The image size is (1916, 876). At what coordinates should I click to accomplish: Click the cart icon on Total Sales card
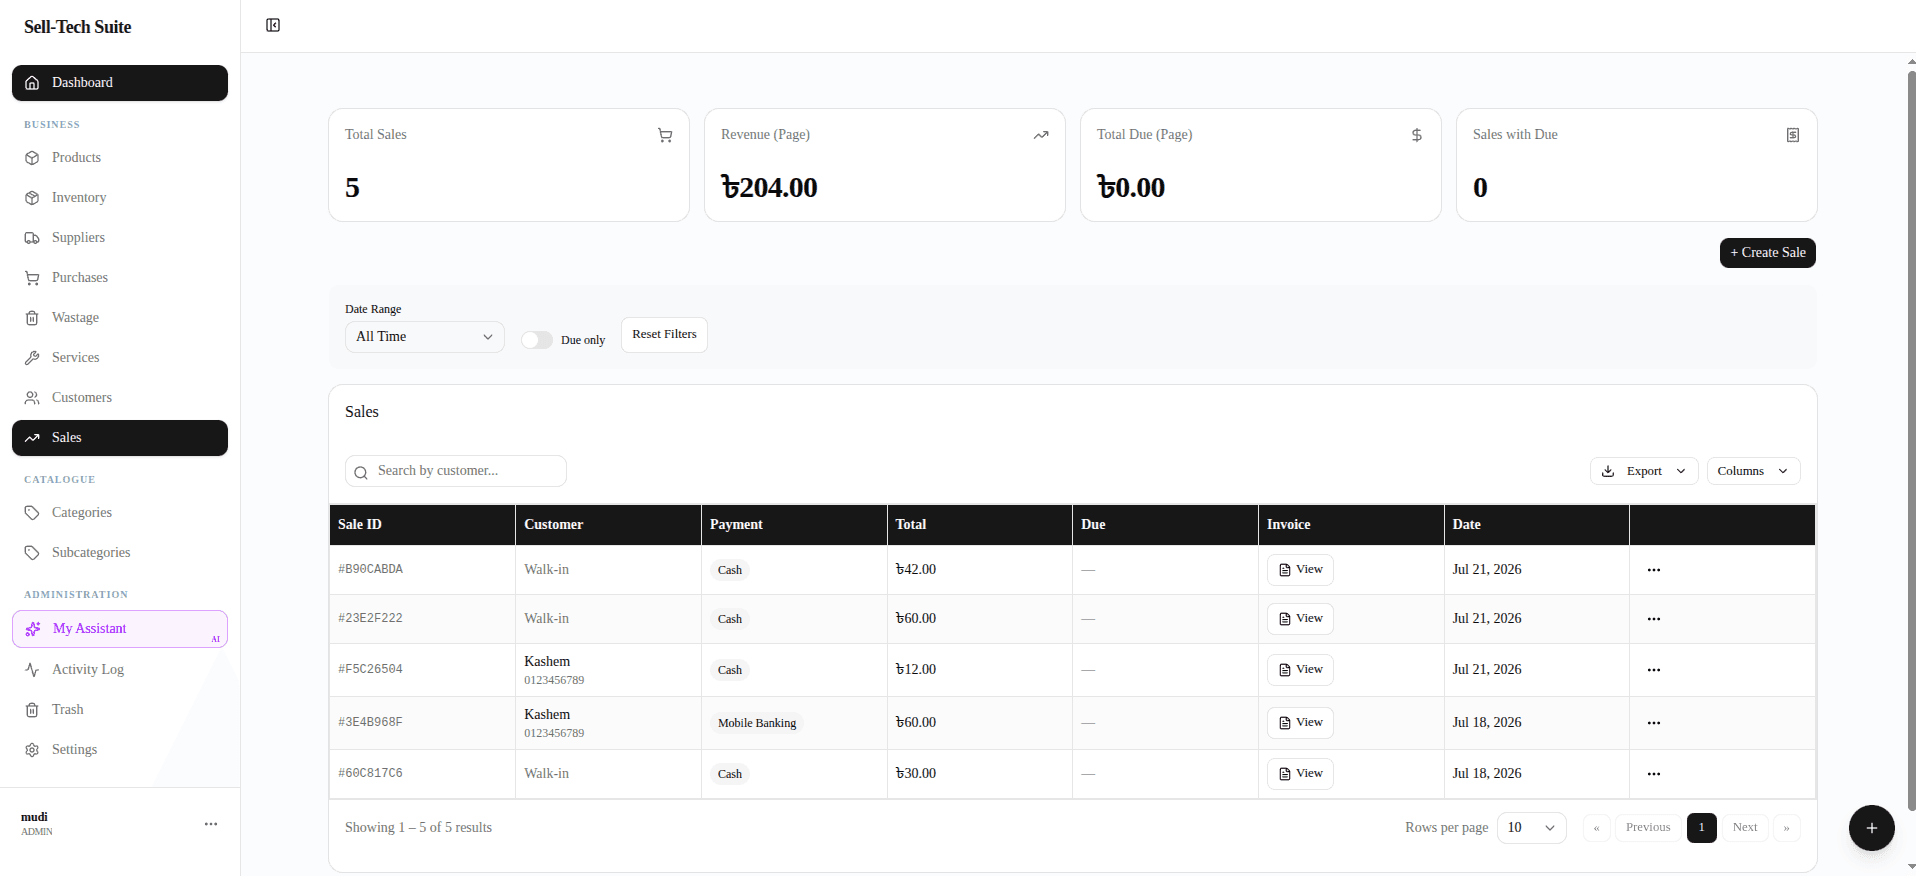[665, 135]
